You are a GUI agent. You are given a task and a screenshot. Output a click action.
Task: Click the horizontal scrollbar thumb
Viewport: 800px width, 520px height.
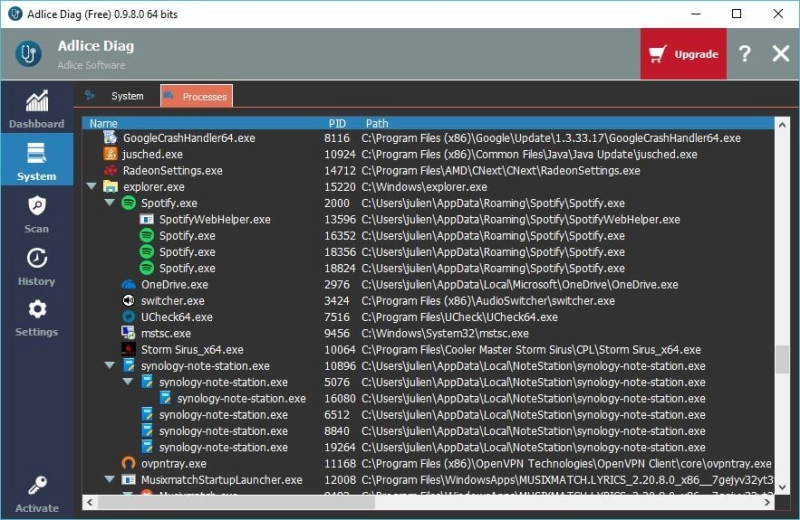(x=236, y=502)
